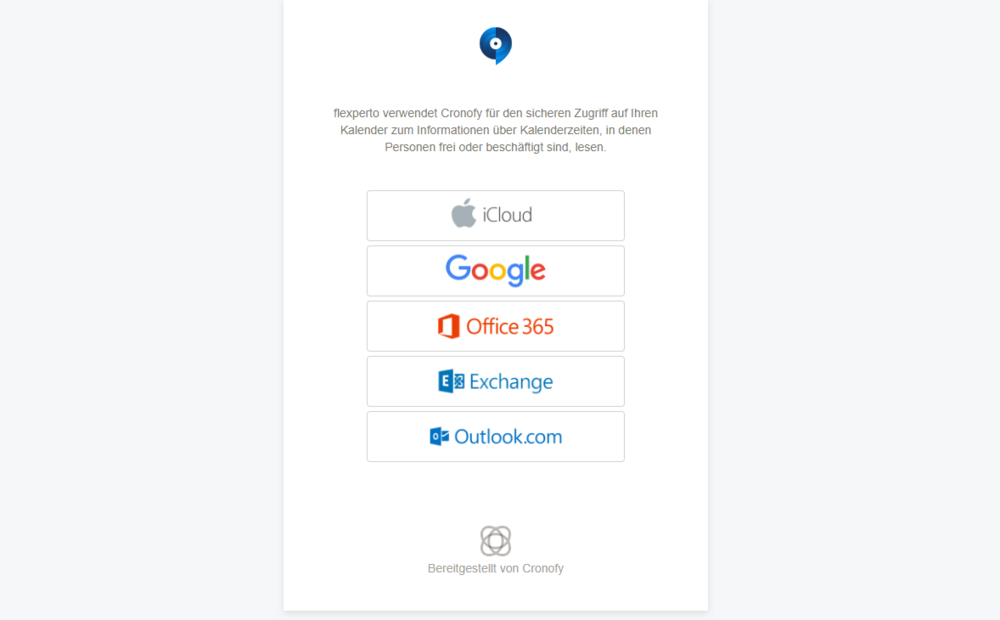Choose iCloud calendar provider
The width and height of the screenshot is (1000, 620).
(x=496, y=216)
